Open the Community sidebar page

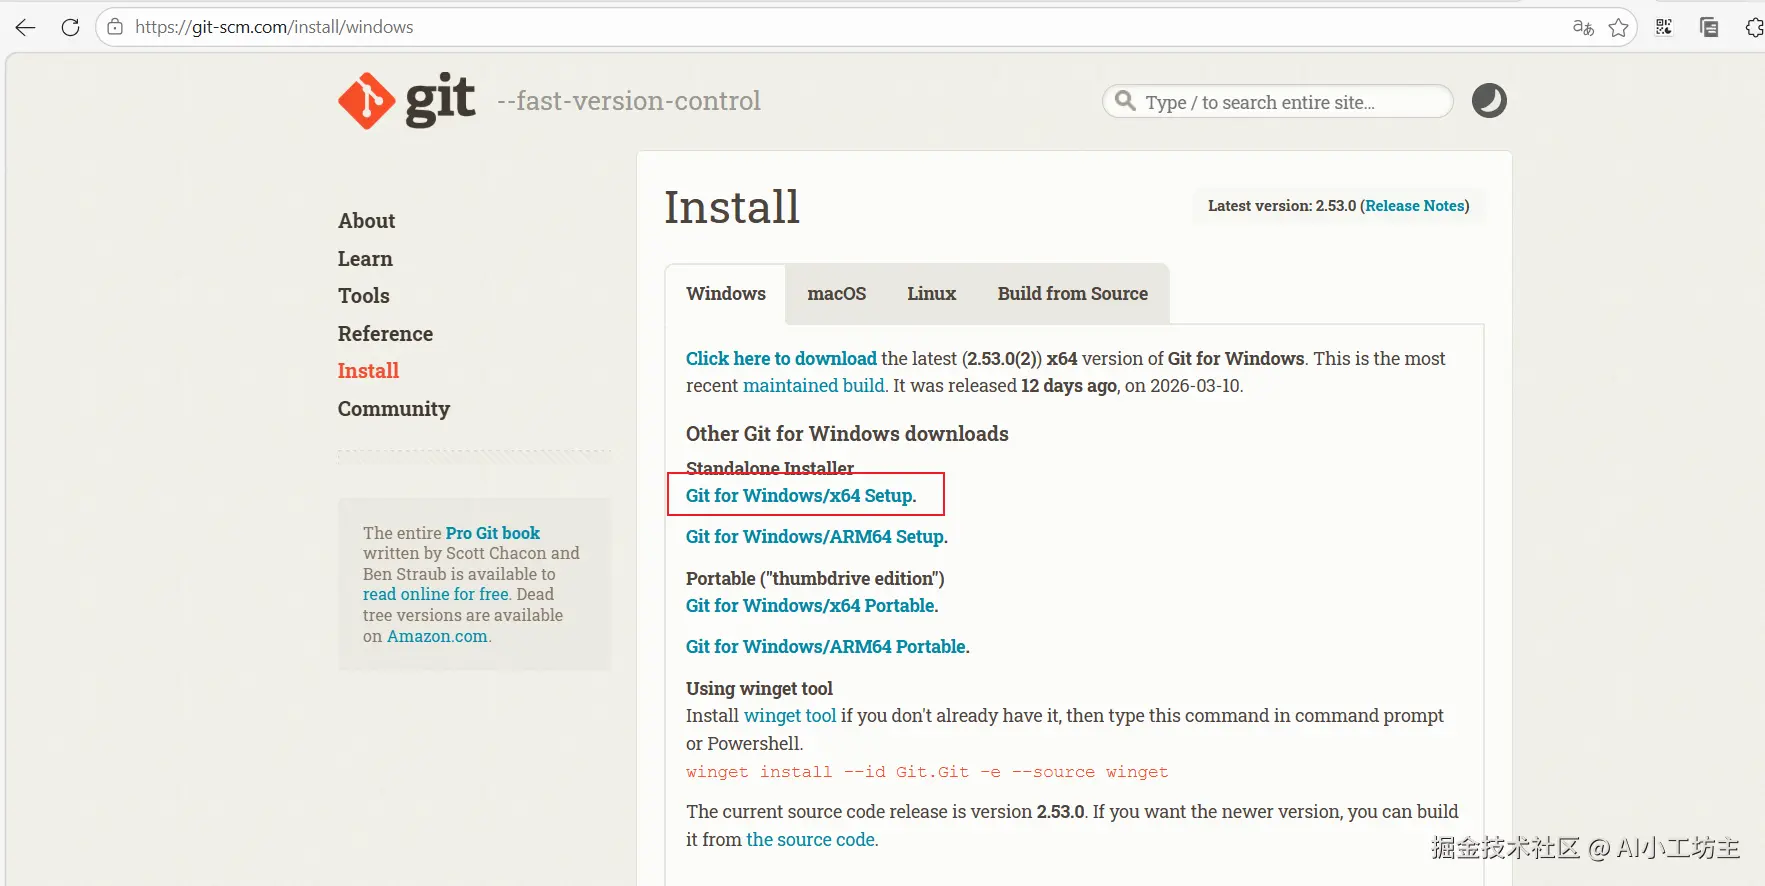click(x=394, y=409)
